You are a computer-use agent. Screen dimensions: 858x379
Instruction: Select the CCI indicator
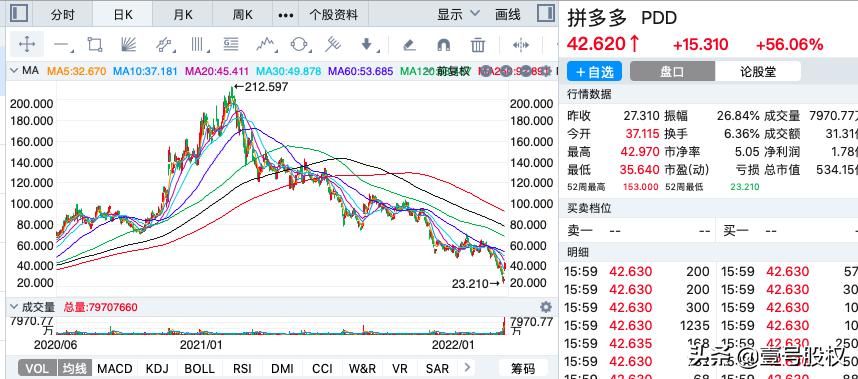(322, 368)
